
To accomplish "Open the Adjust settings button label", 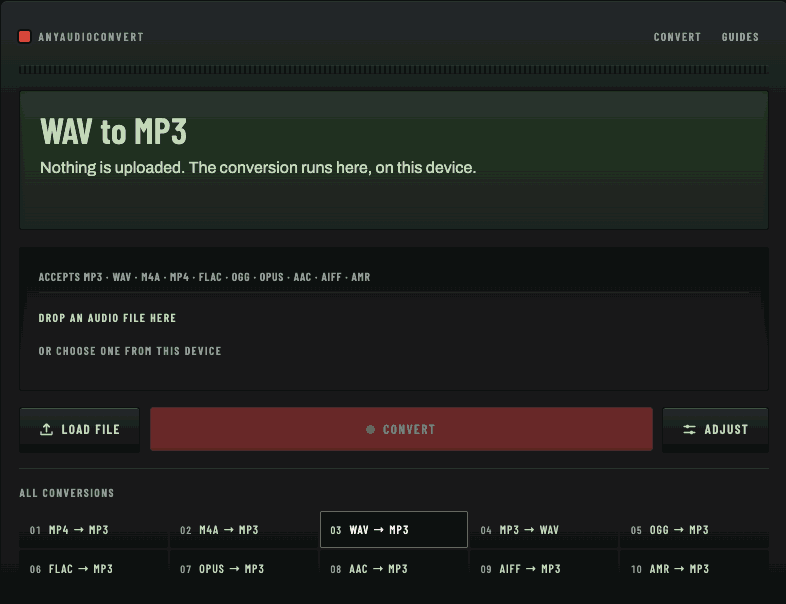I will tap(726, 430).
